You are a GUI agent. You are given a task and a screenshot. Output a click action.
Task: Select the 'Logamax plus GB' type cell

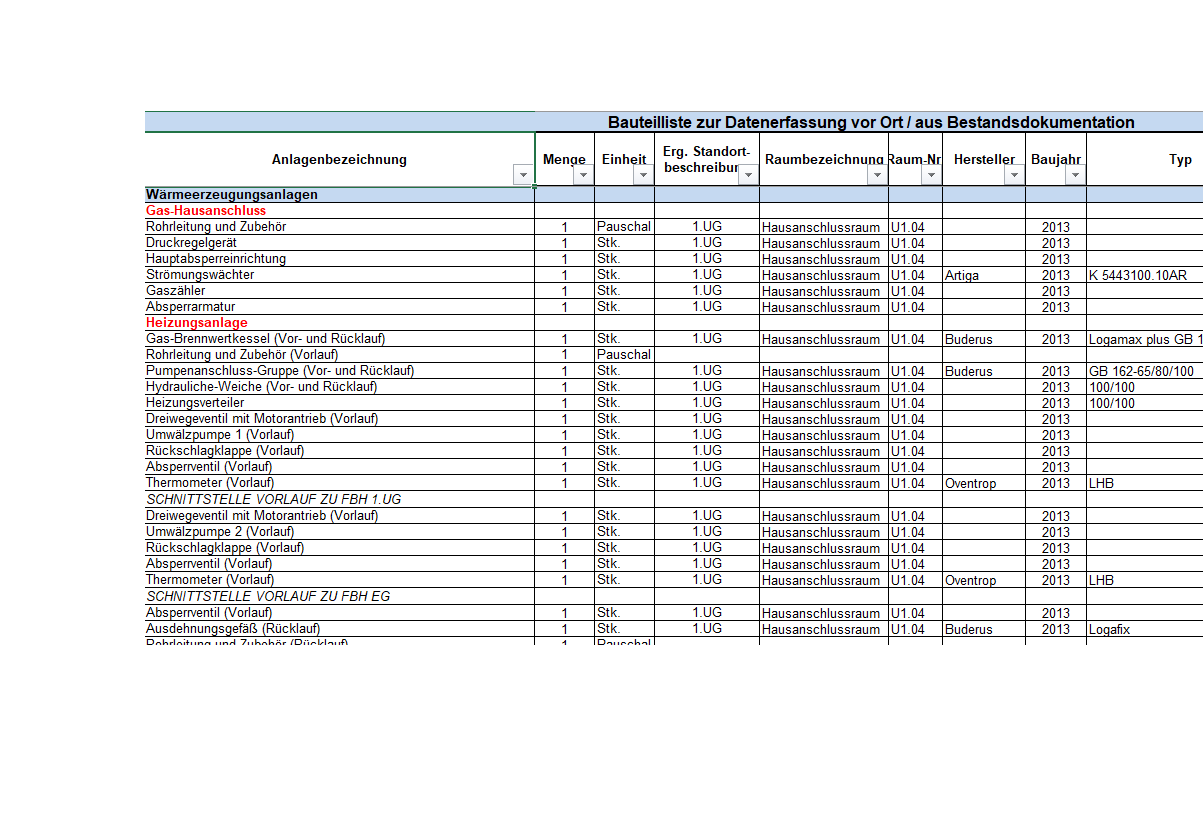1145,339
